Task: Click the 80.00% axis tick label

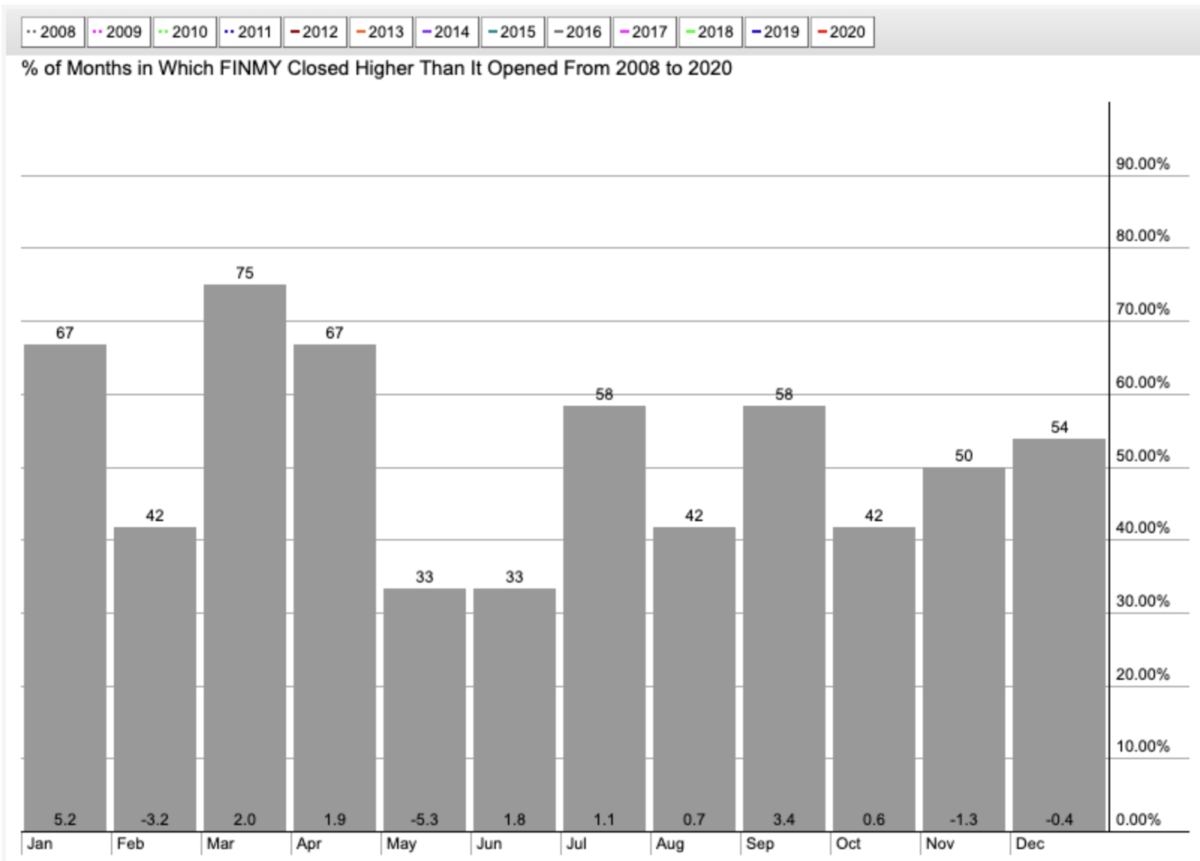Action: (1141, 237)
